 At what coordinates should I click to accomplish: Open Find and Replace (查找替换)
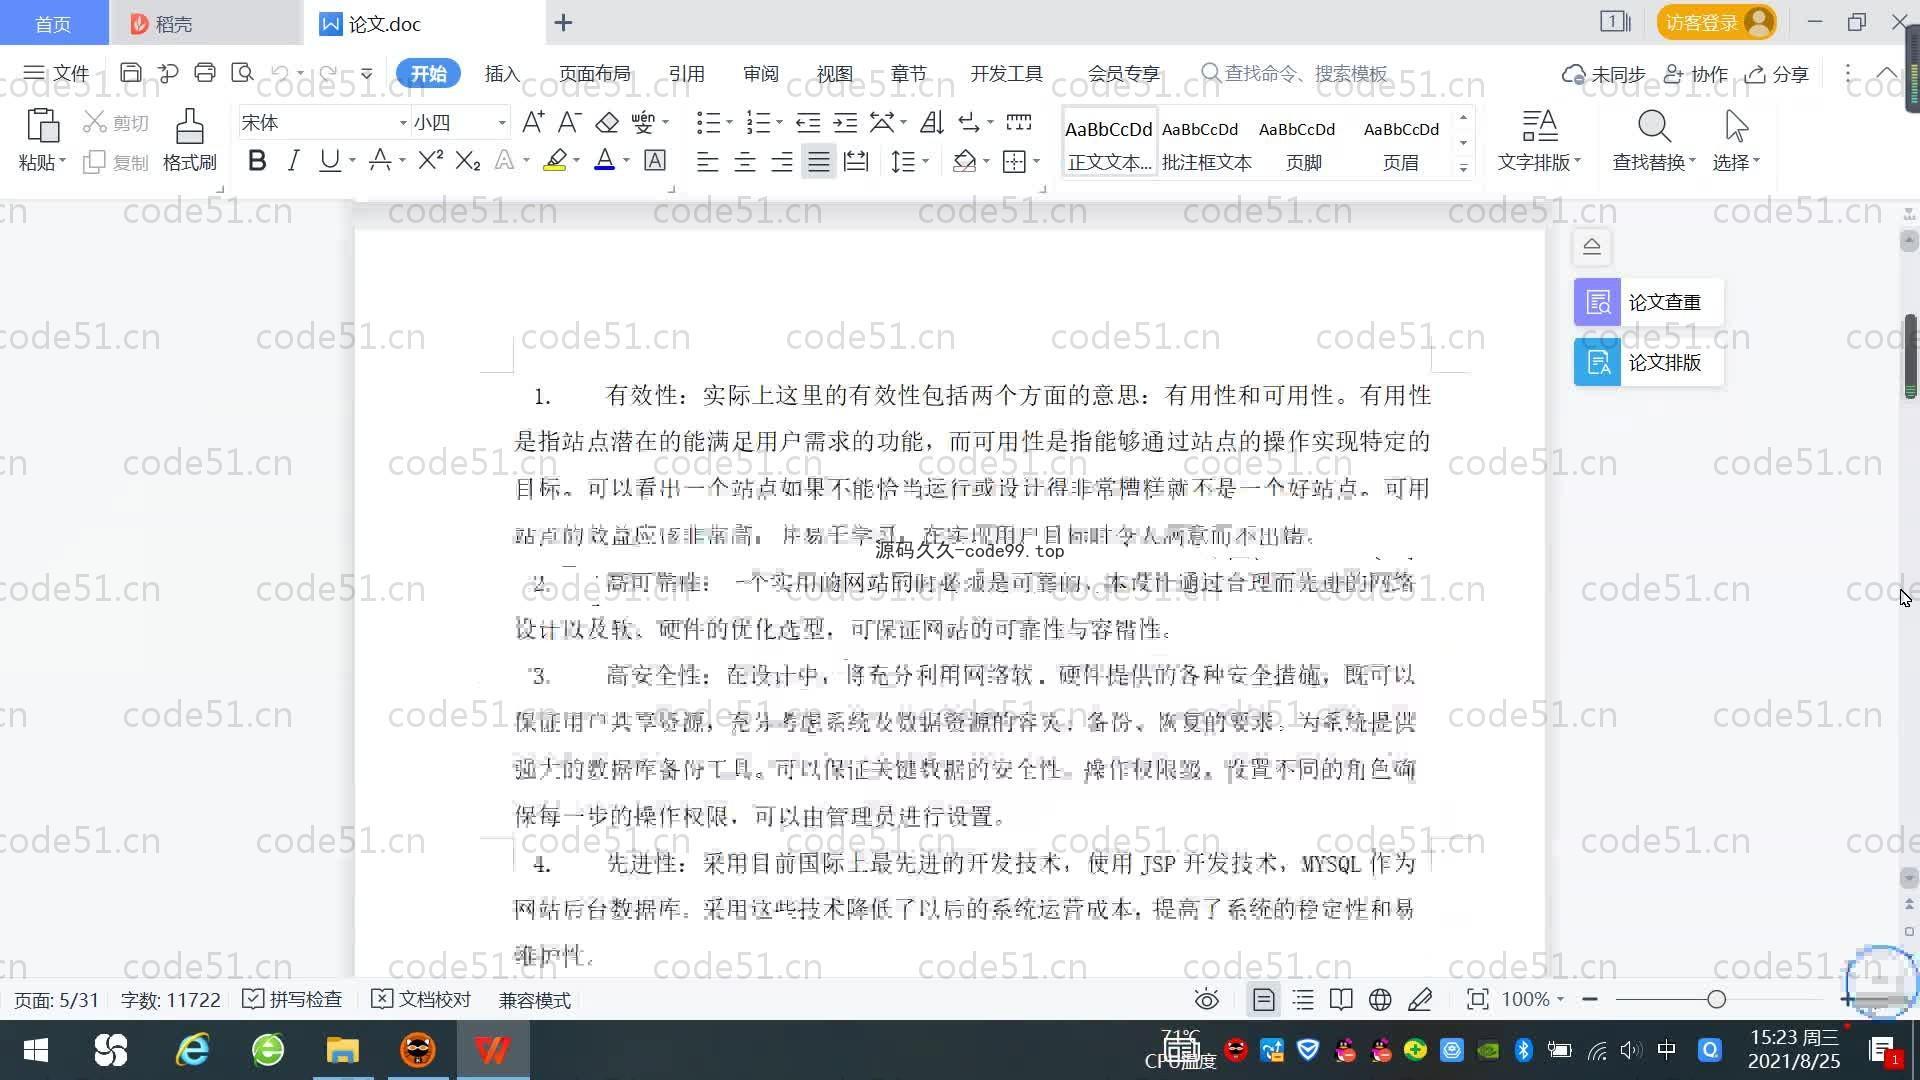[1654, 140]
